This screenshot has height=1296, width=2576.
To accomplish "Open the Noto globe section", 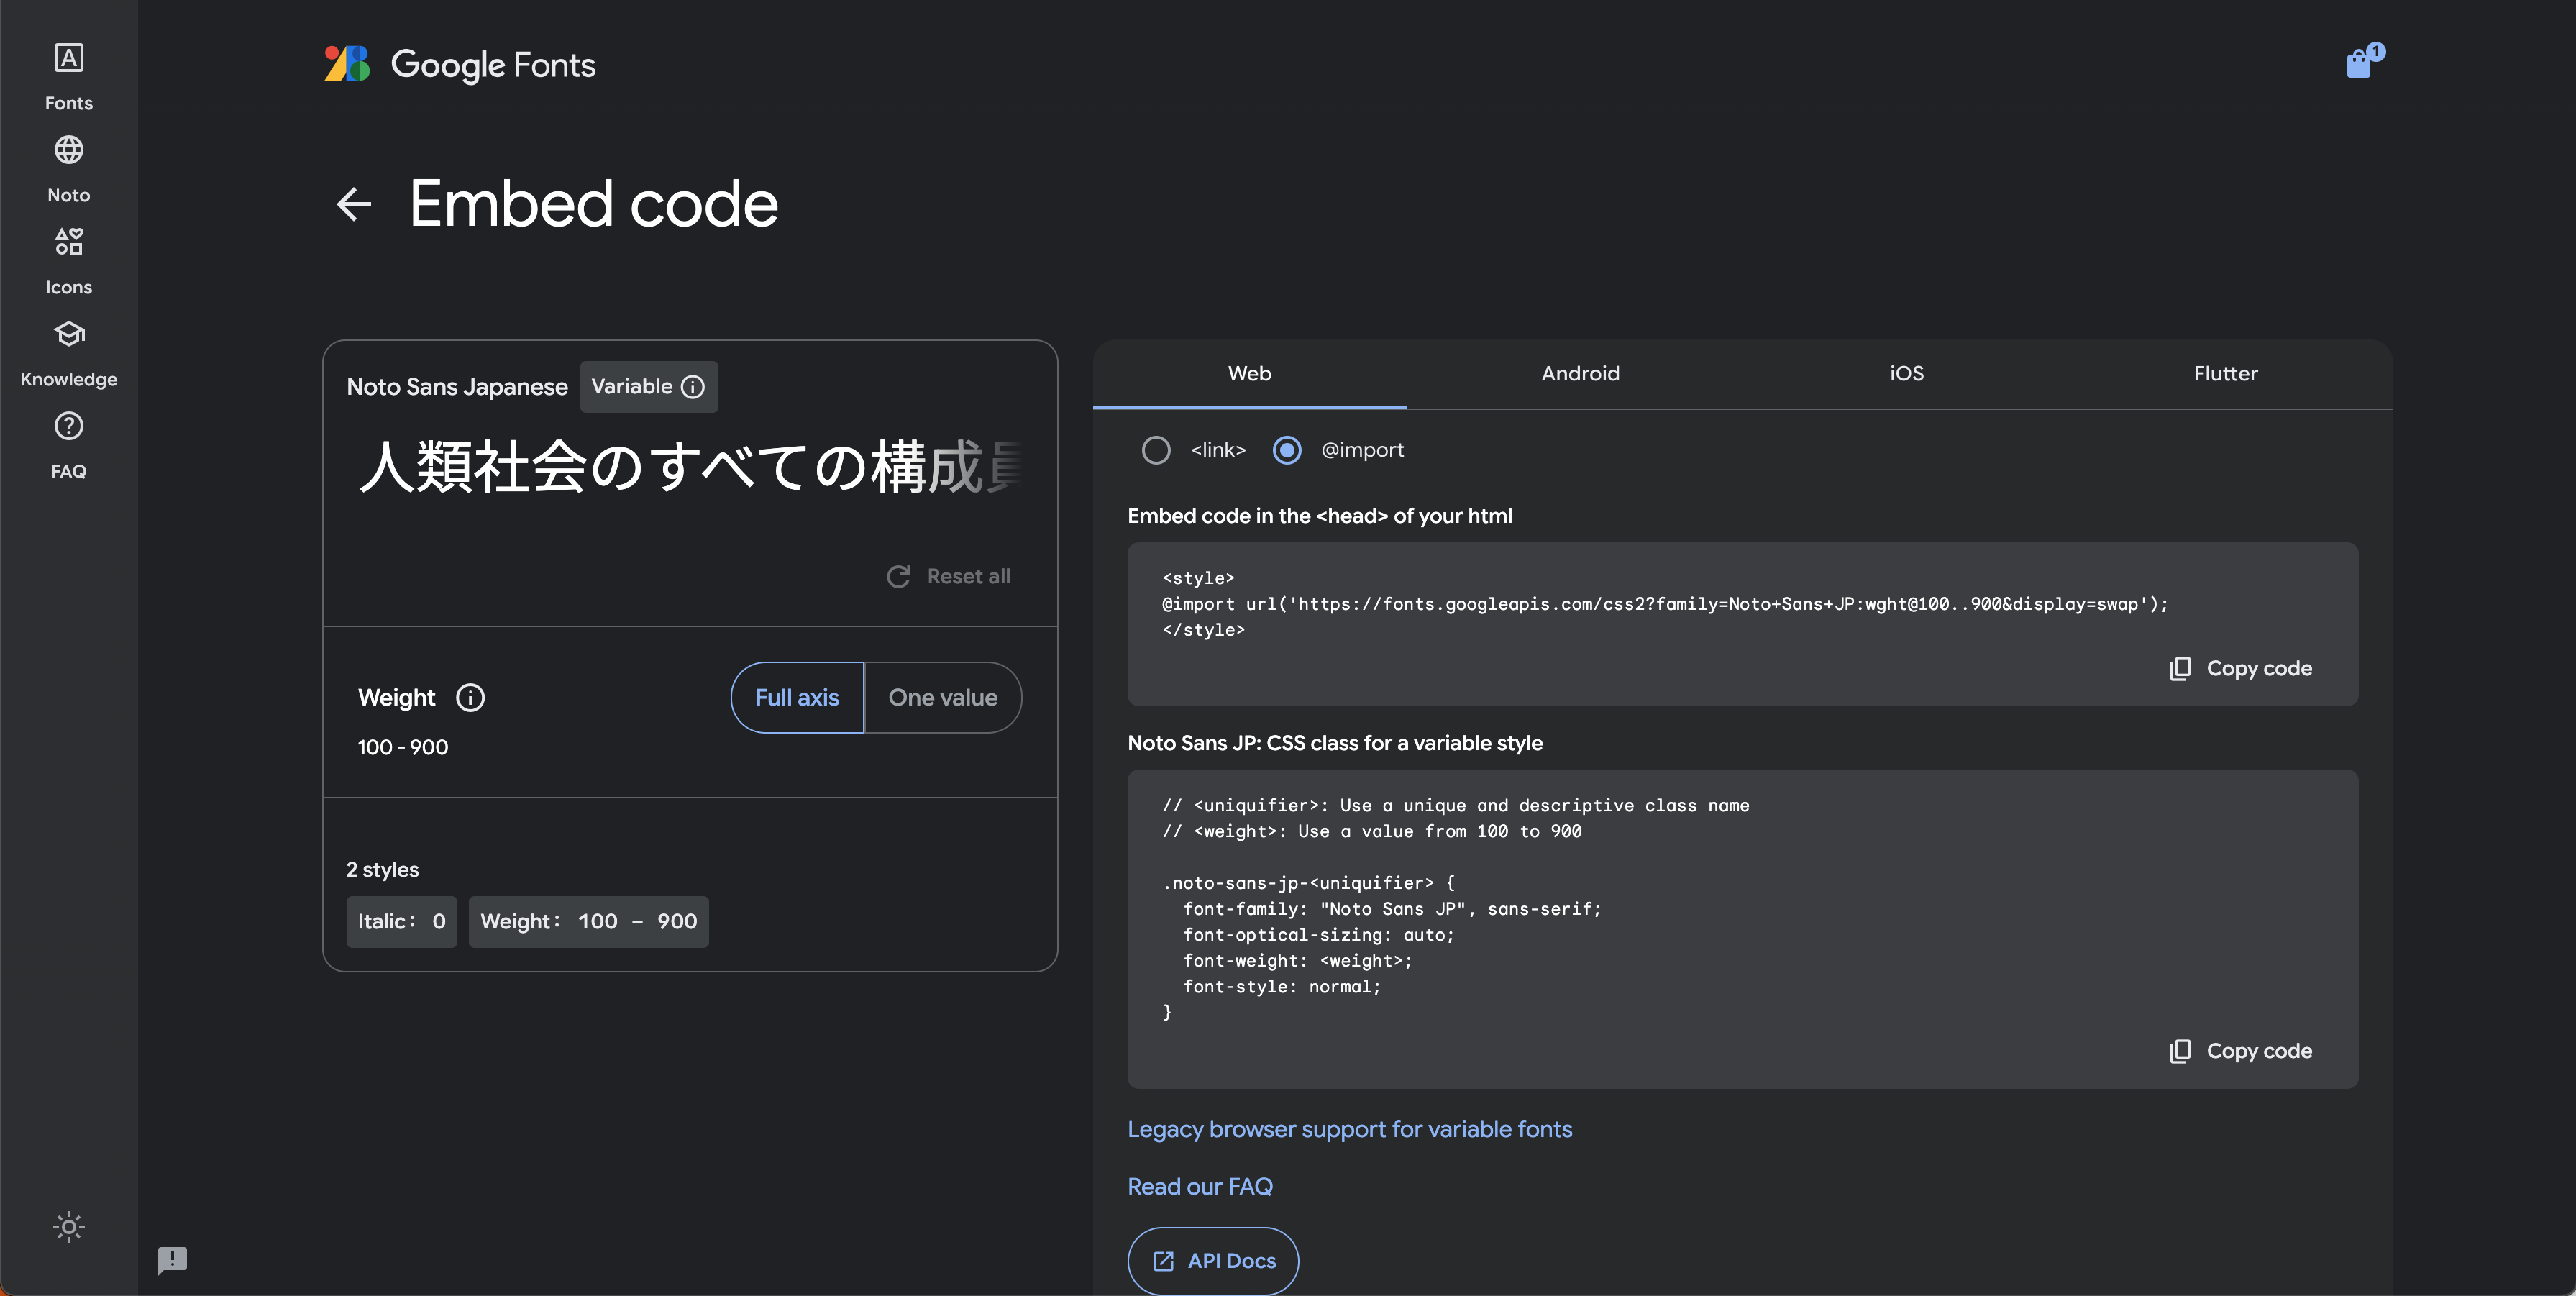I will (68, 168).
